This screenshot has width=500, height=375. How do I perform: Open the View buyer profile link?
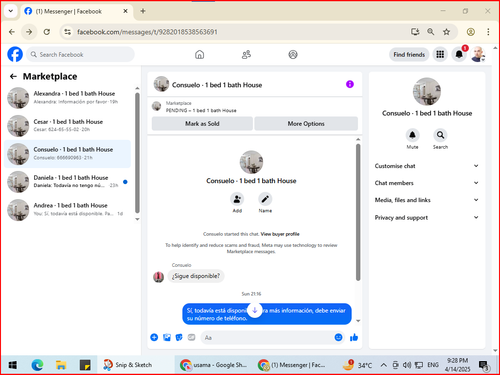(280, 234)
